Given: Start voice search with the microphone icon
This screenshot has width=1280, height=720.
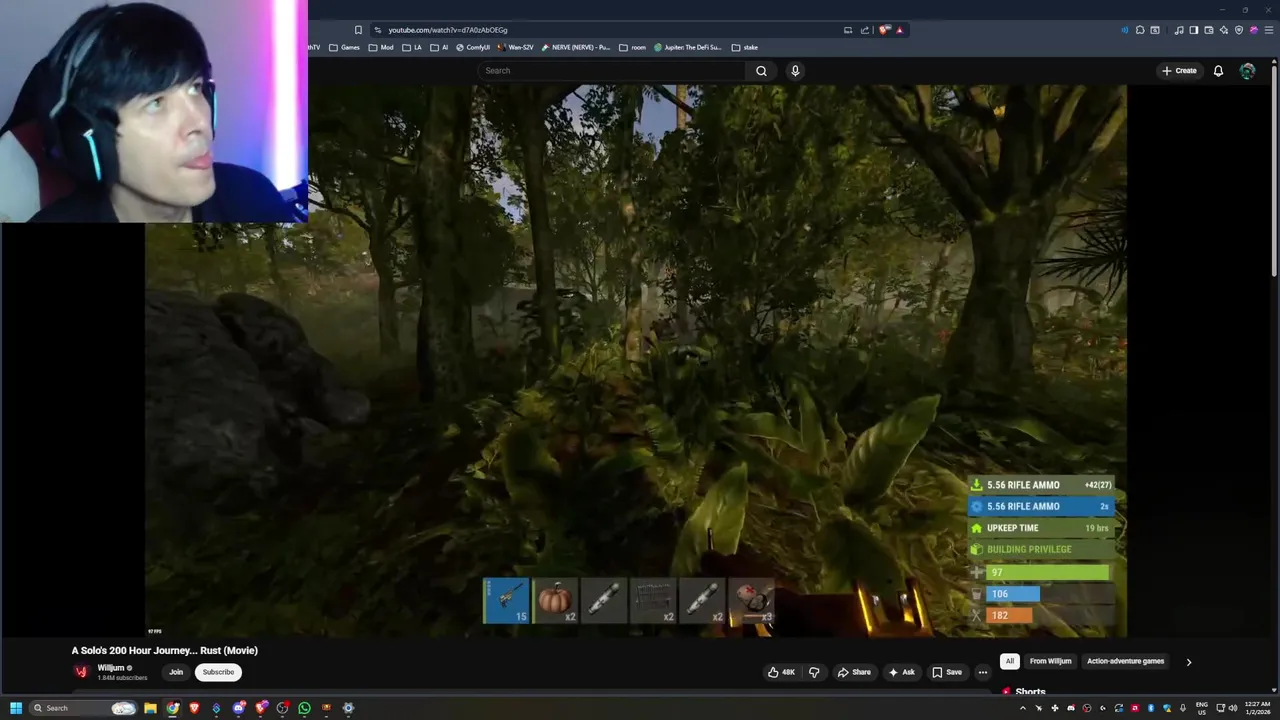Looking at the screenshot, I should click(x=795, y=71).
